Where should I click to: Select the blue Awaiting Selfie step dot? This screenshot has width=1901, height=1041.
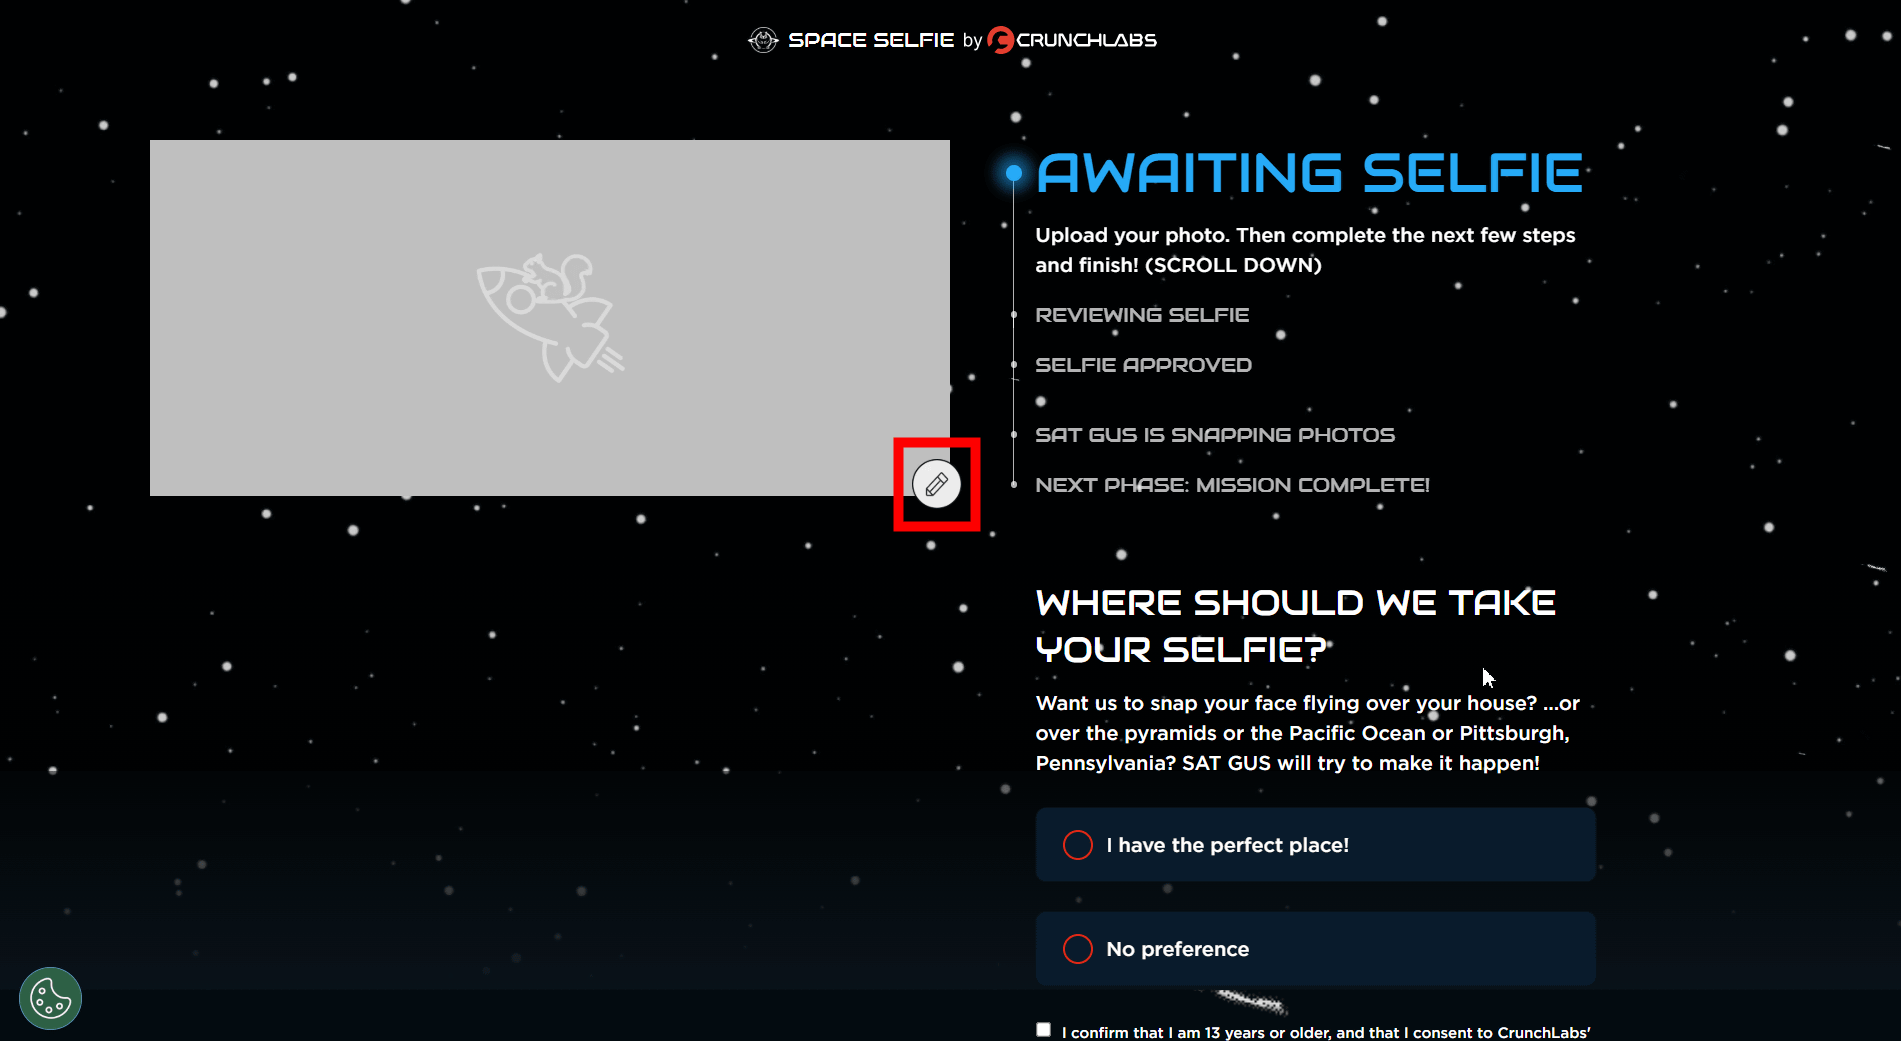coord(1014,174)
